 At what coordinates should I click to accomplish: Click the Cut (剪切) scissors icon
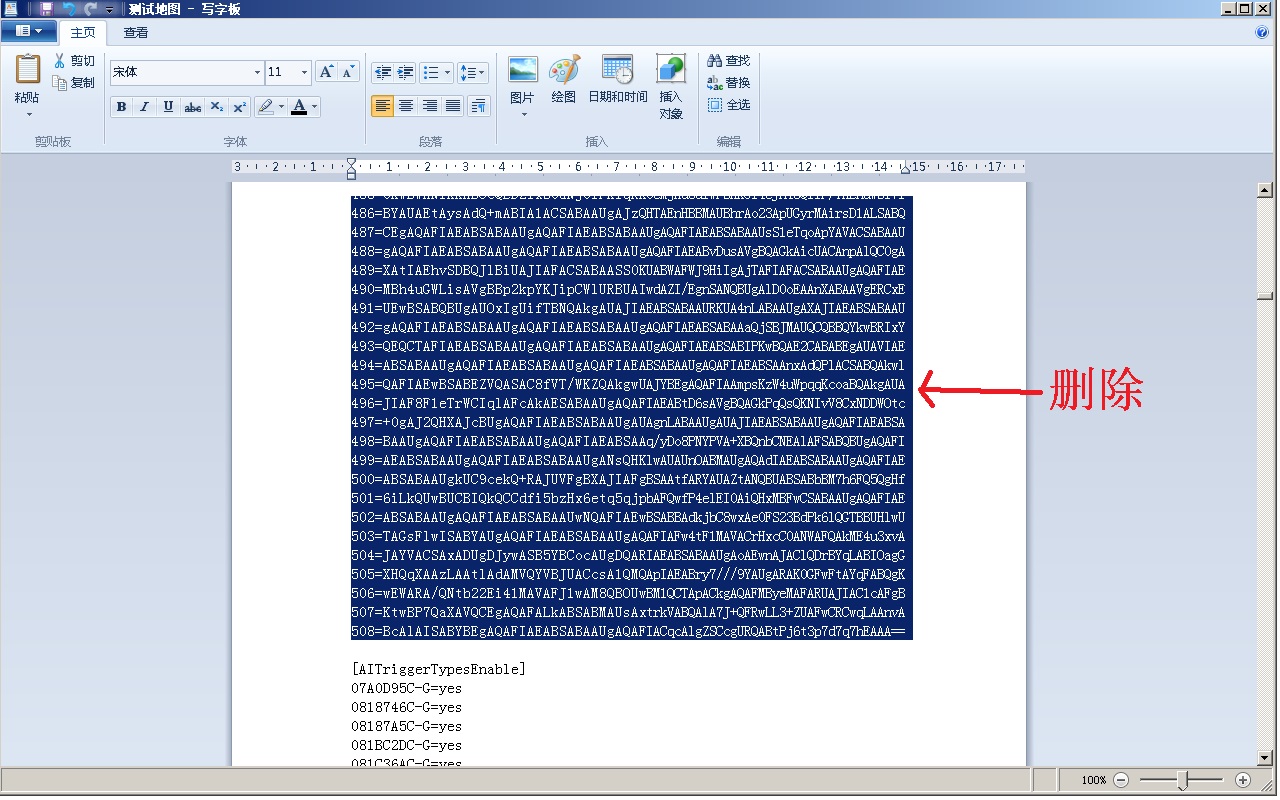[60, 61]
